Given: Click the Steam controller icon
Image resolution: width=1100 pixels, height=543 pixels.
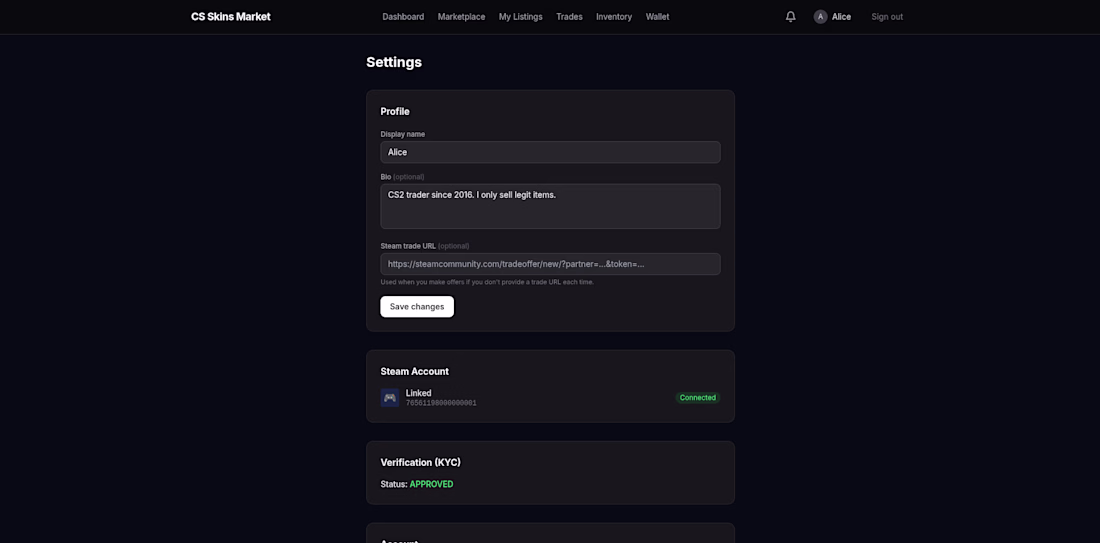Looking at the screenshot, I should tap(390, 398).
